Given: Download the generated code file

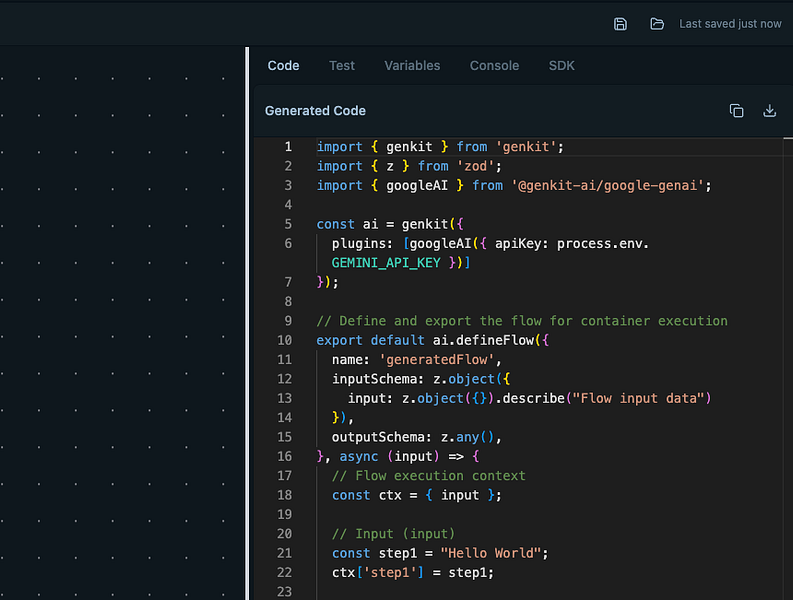Looking at the screenshot, I should click(769, 110).
